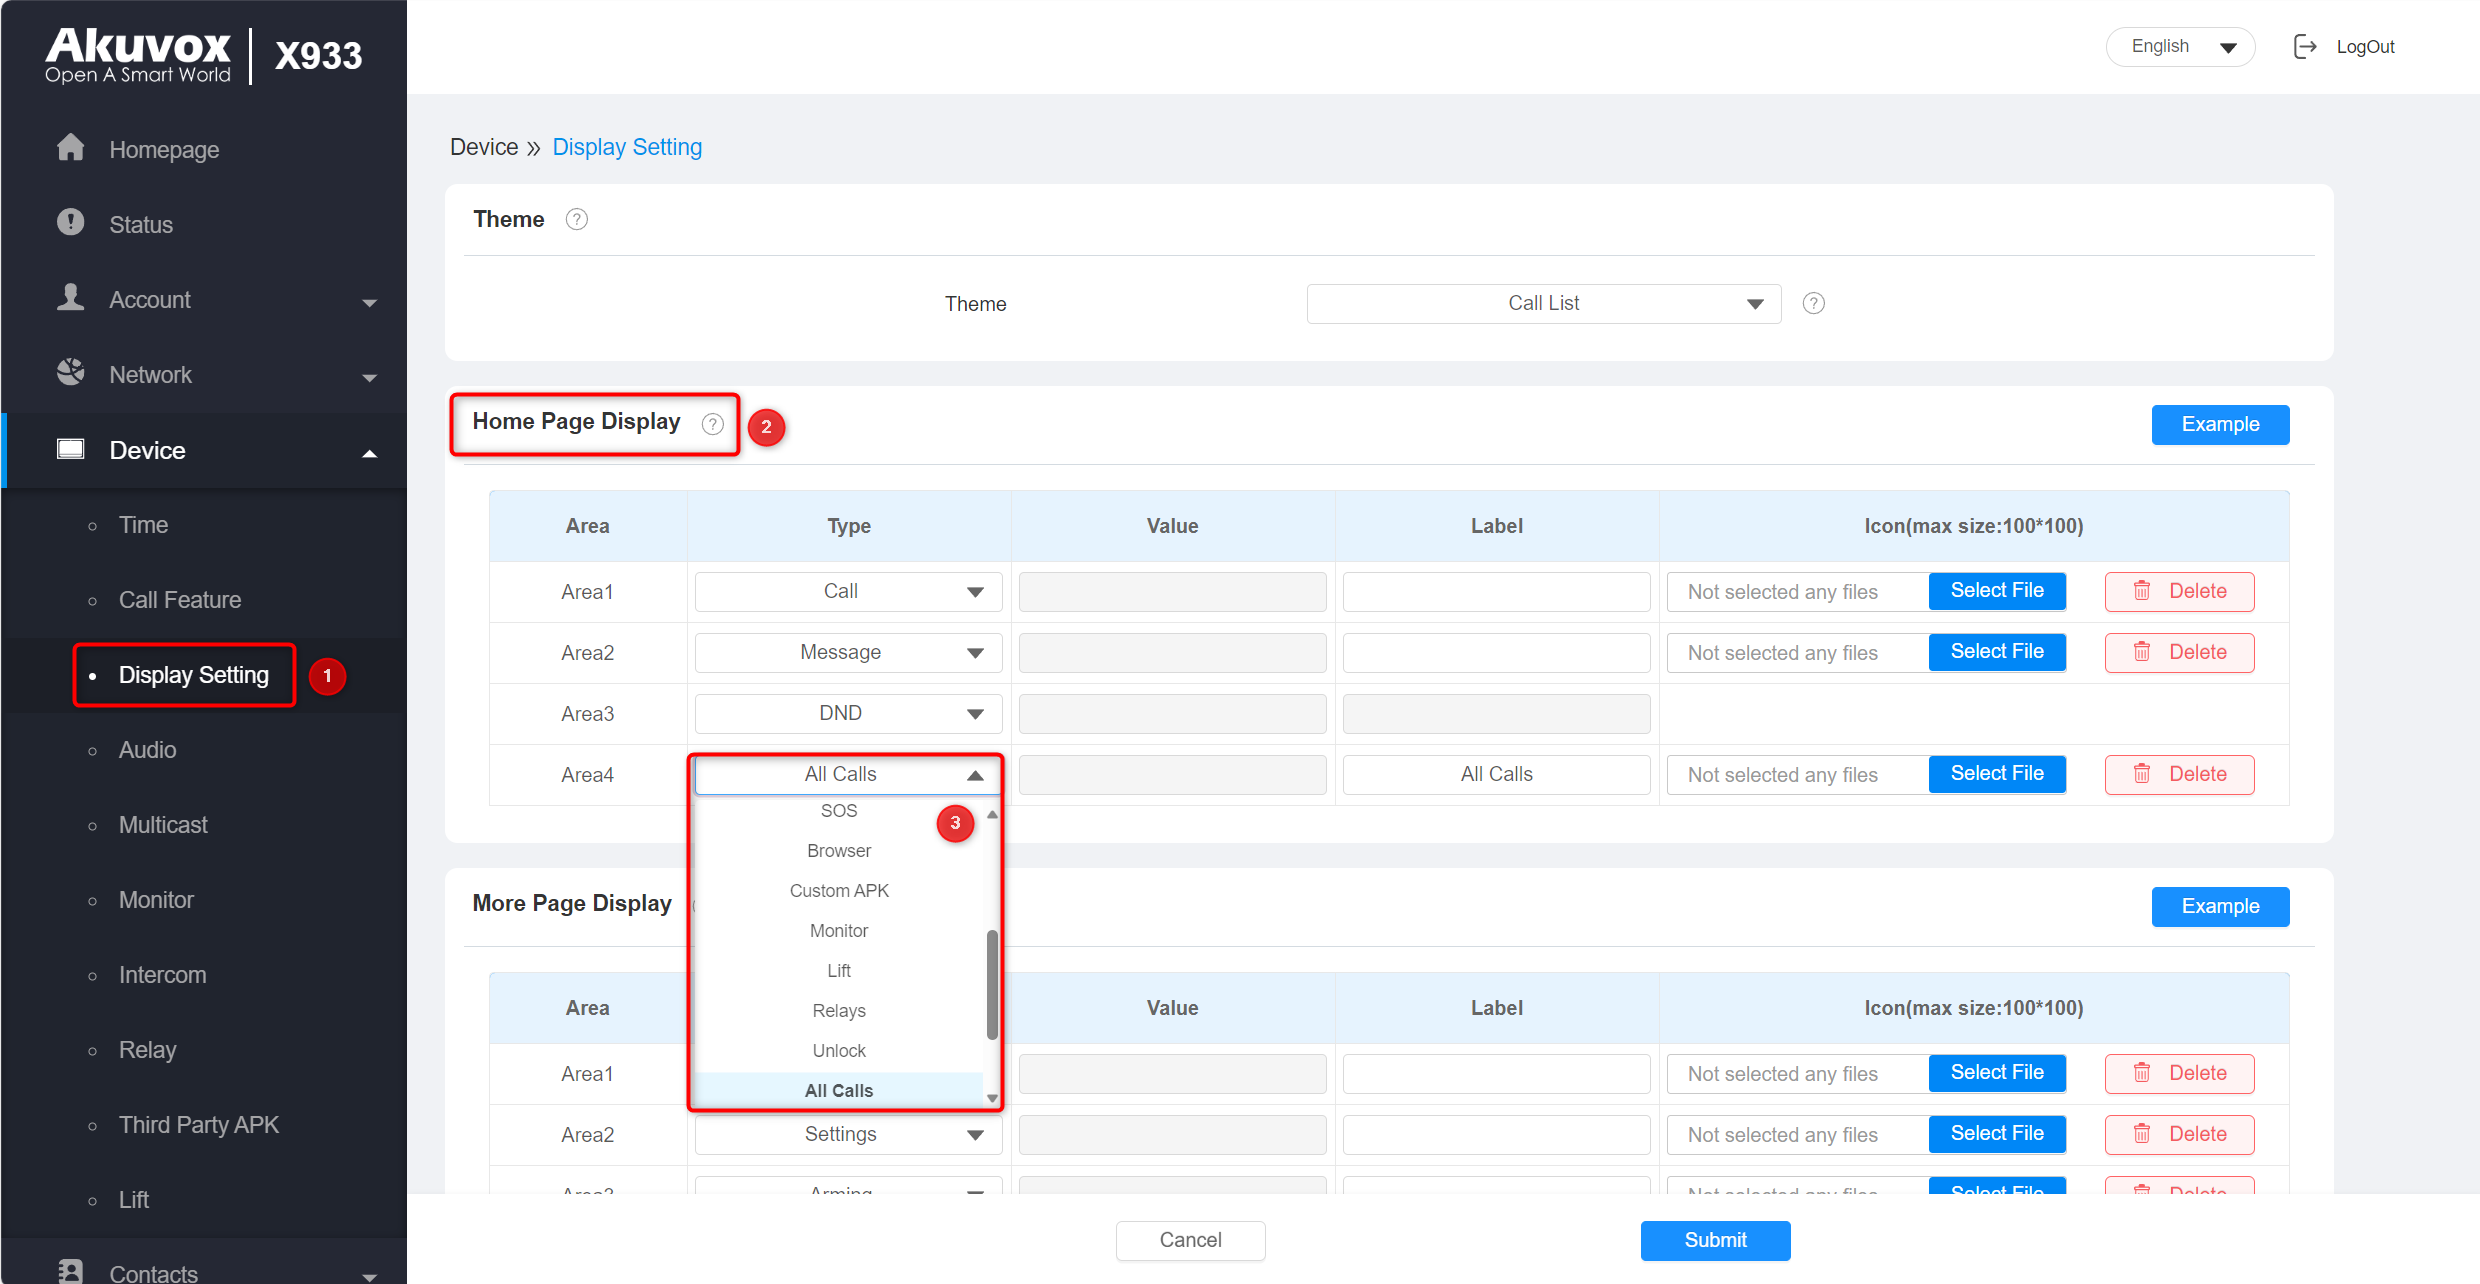2480x1284 pixels.
Task: Click scroll-down arrow in type list
Action: (992, 1098)
